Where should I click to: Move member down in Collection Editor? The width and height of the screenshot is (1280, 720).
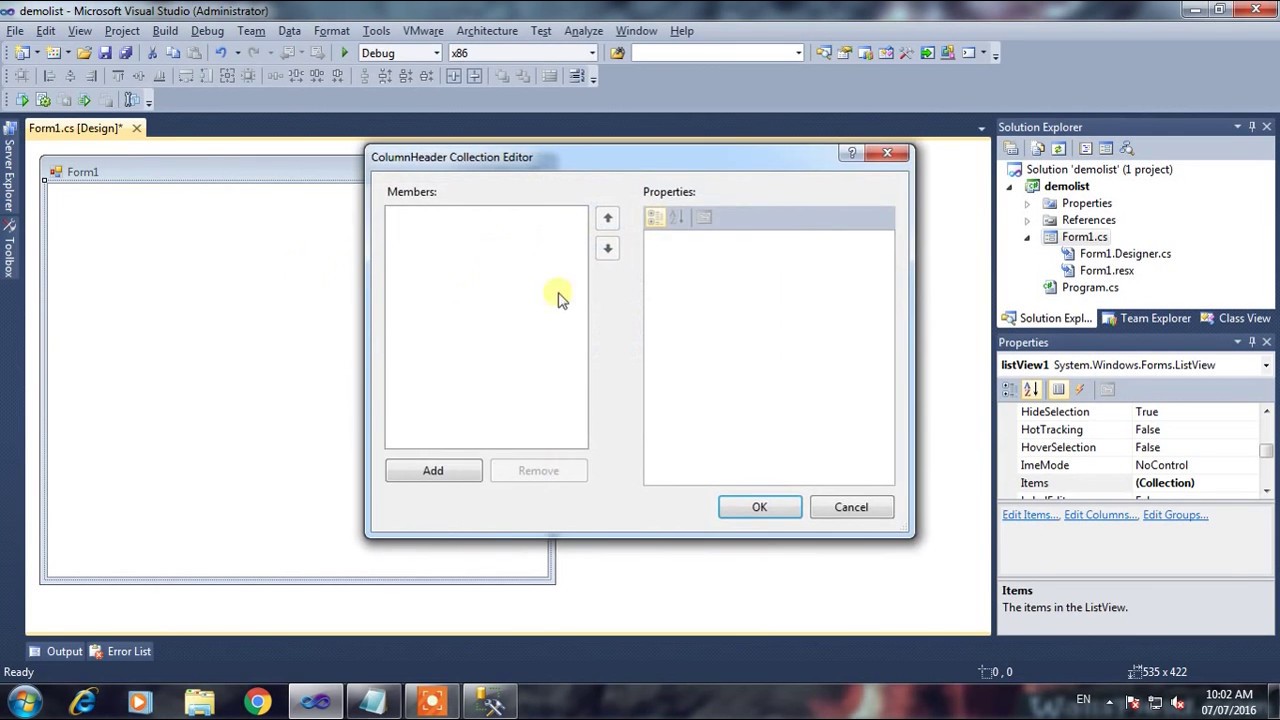(607, 248)
